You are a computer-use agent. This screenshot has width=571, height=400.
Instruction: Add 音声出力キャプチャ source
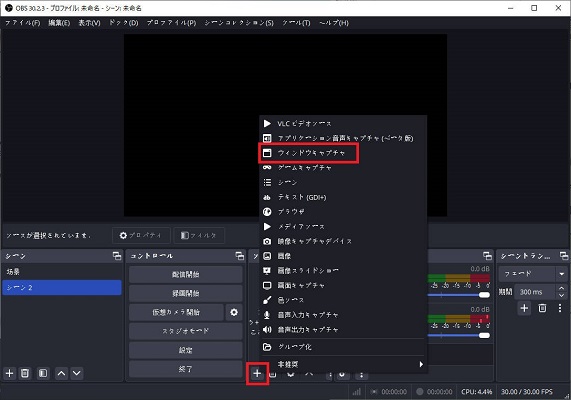click(343, 330)
